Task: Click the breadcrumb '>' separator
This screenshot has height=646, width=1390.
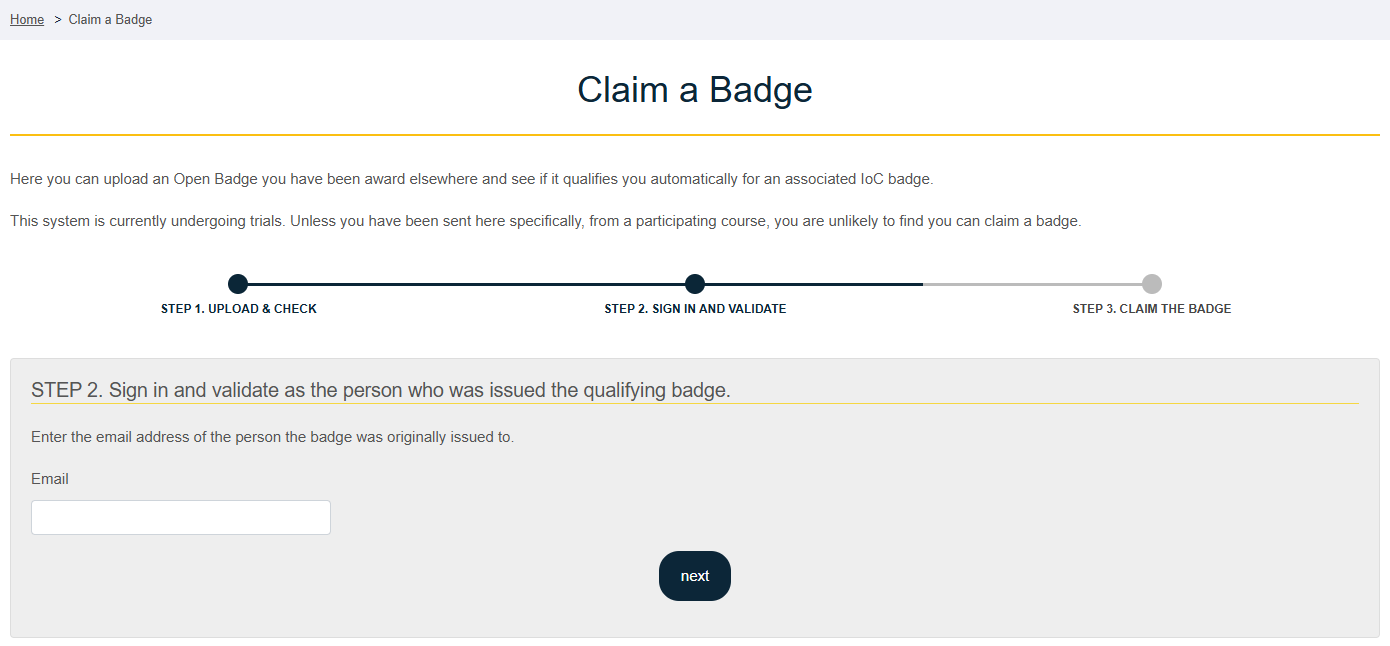Action: 58,20
